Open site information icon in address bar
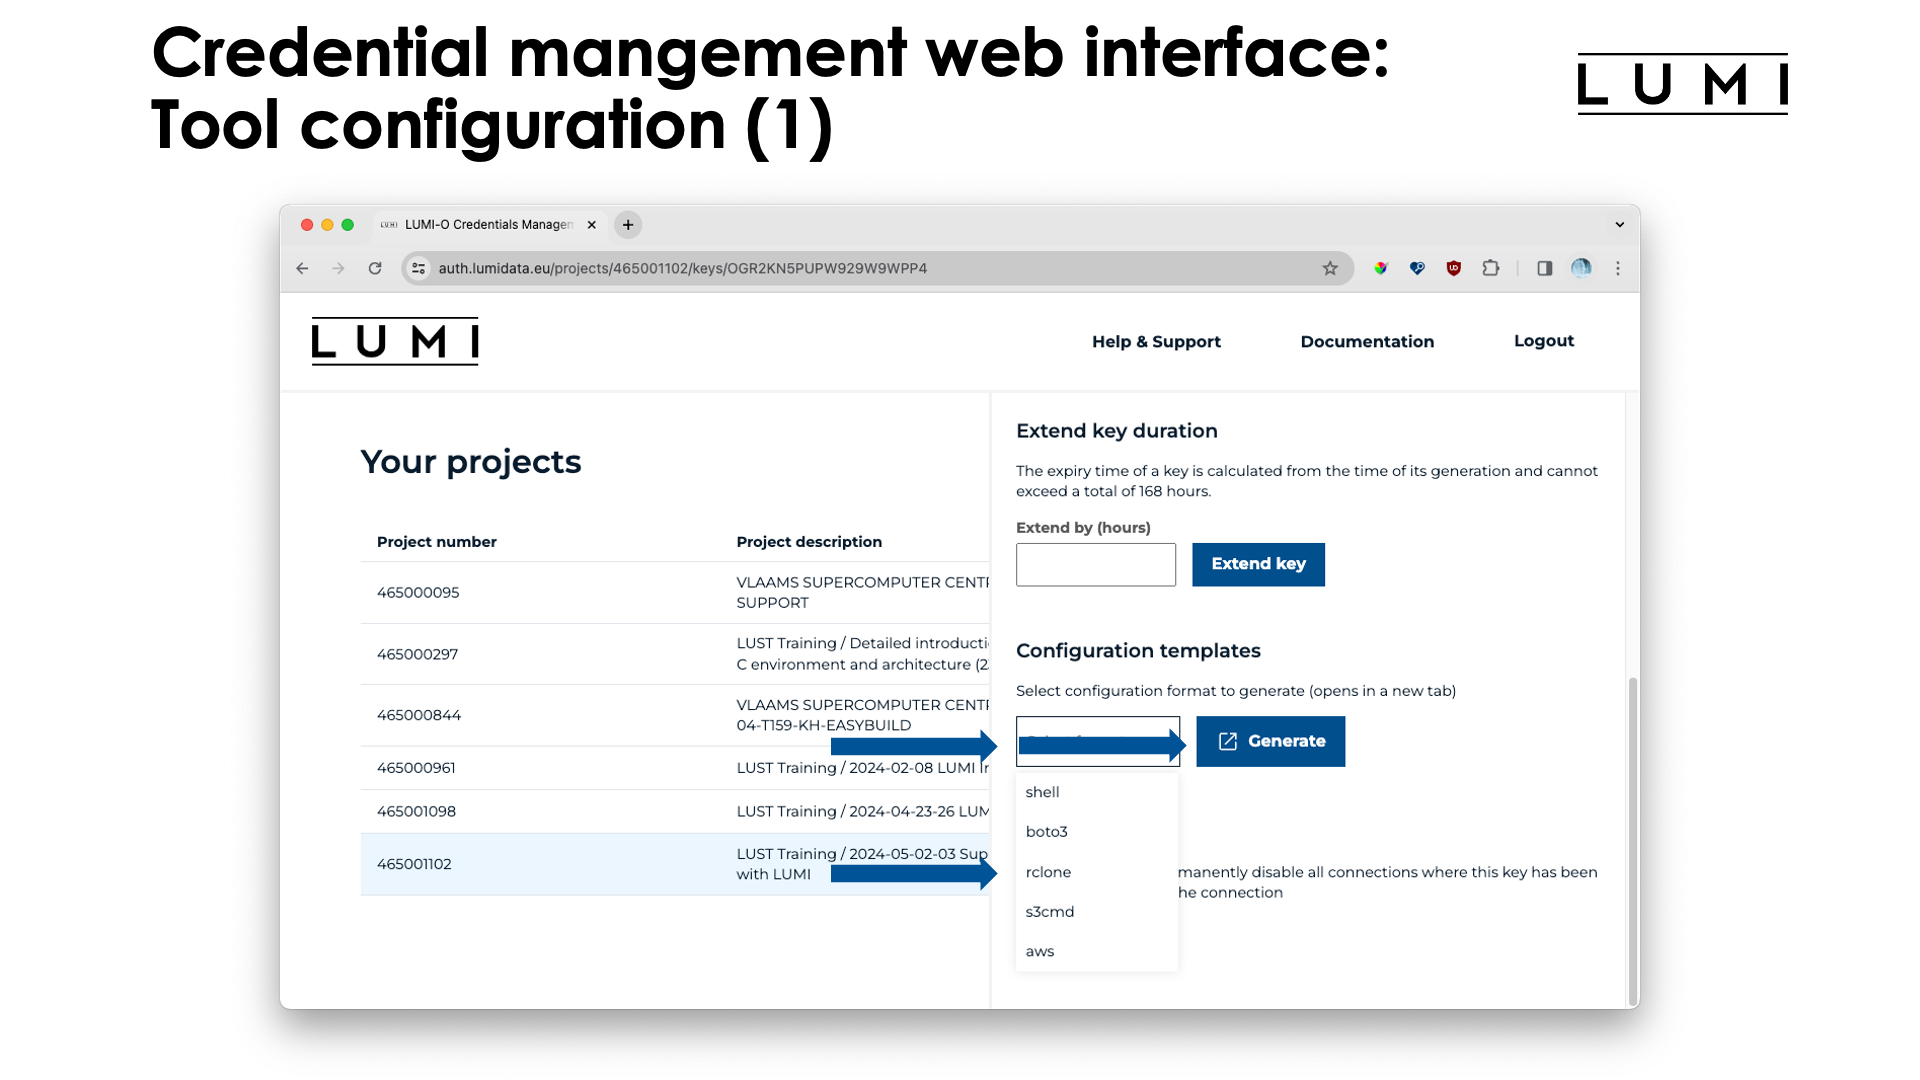The image size is (1920, 1080). point(419,268)
